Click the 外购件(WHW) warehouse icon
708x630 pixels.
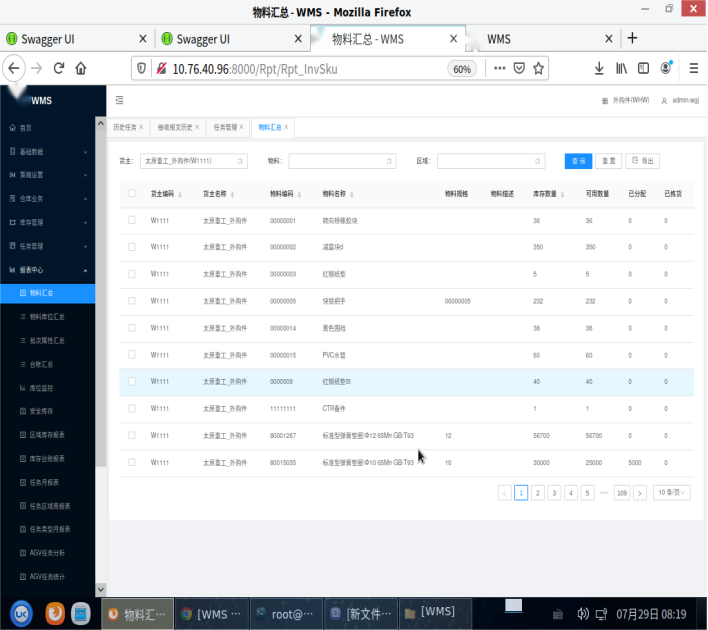(x=605, y=101)
